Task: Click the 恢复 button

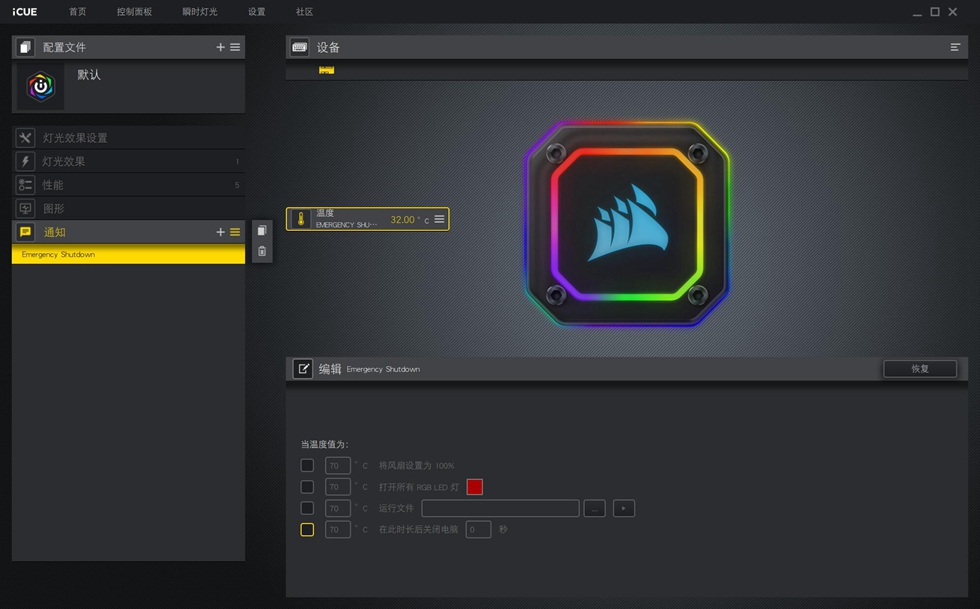Action: [x=919, y=369]
